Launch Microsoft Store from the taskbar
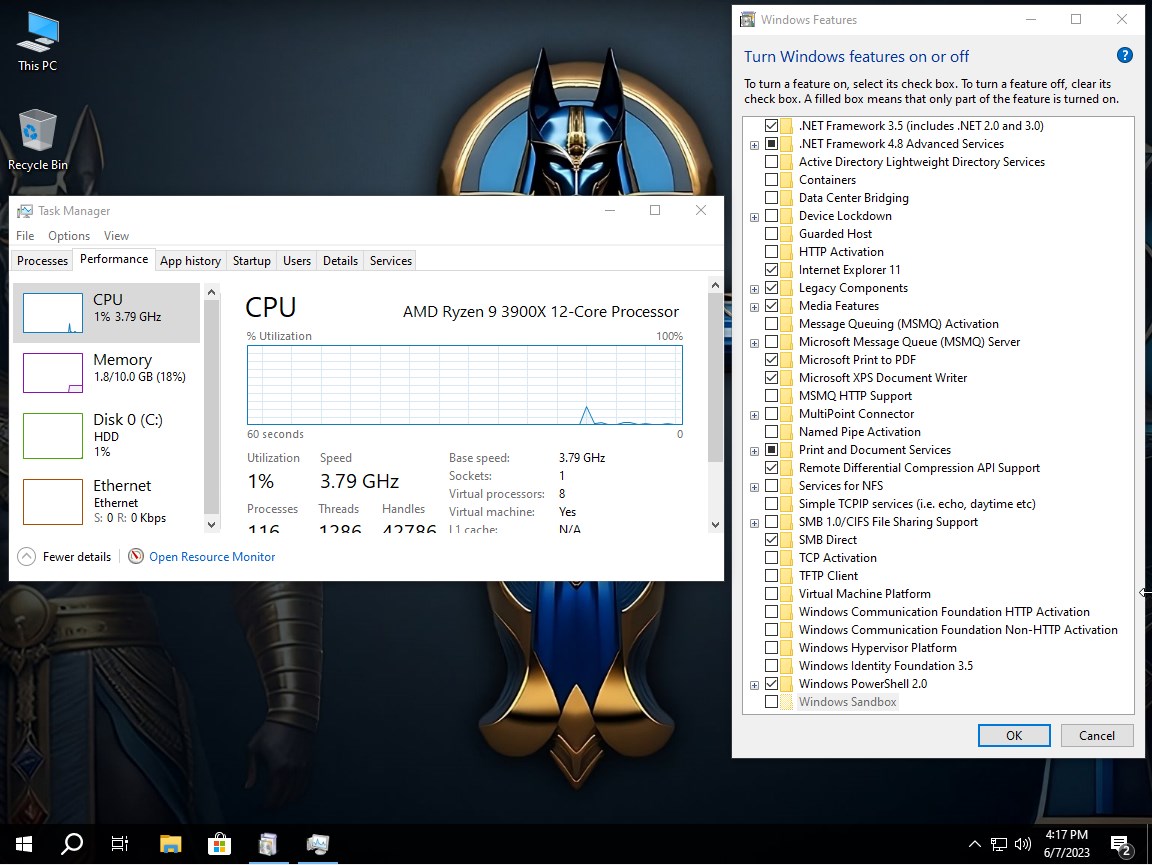 coord(219,844)
